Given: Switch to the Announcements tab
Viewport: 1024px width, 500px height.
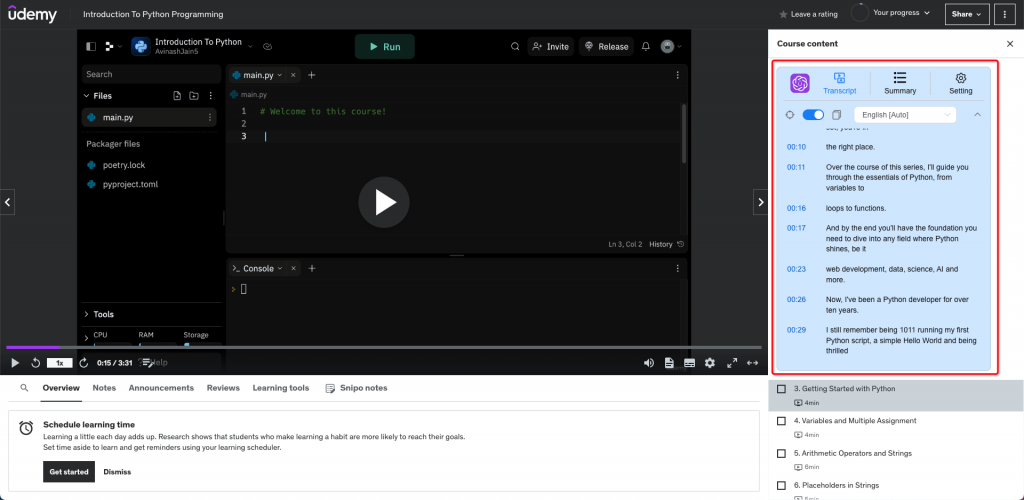Looking at the screenshot, I should [x=161, y=388].
